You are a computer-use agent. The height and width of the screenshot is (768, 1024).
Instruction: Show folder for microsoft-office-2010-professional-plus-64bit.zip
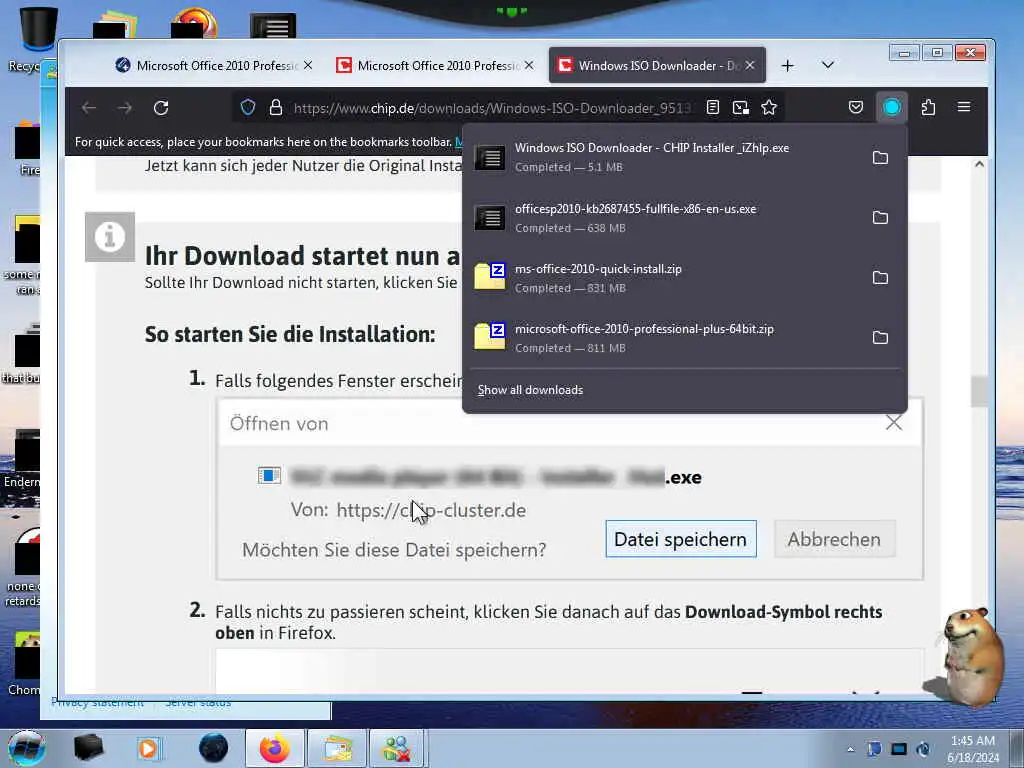[880, 338]
